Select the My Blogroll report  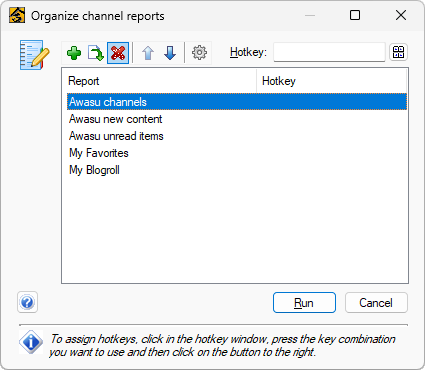click(237, 170)
